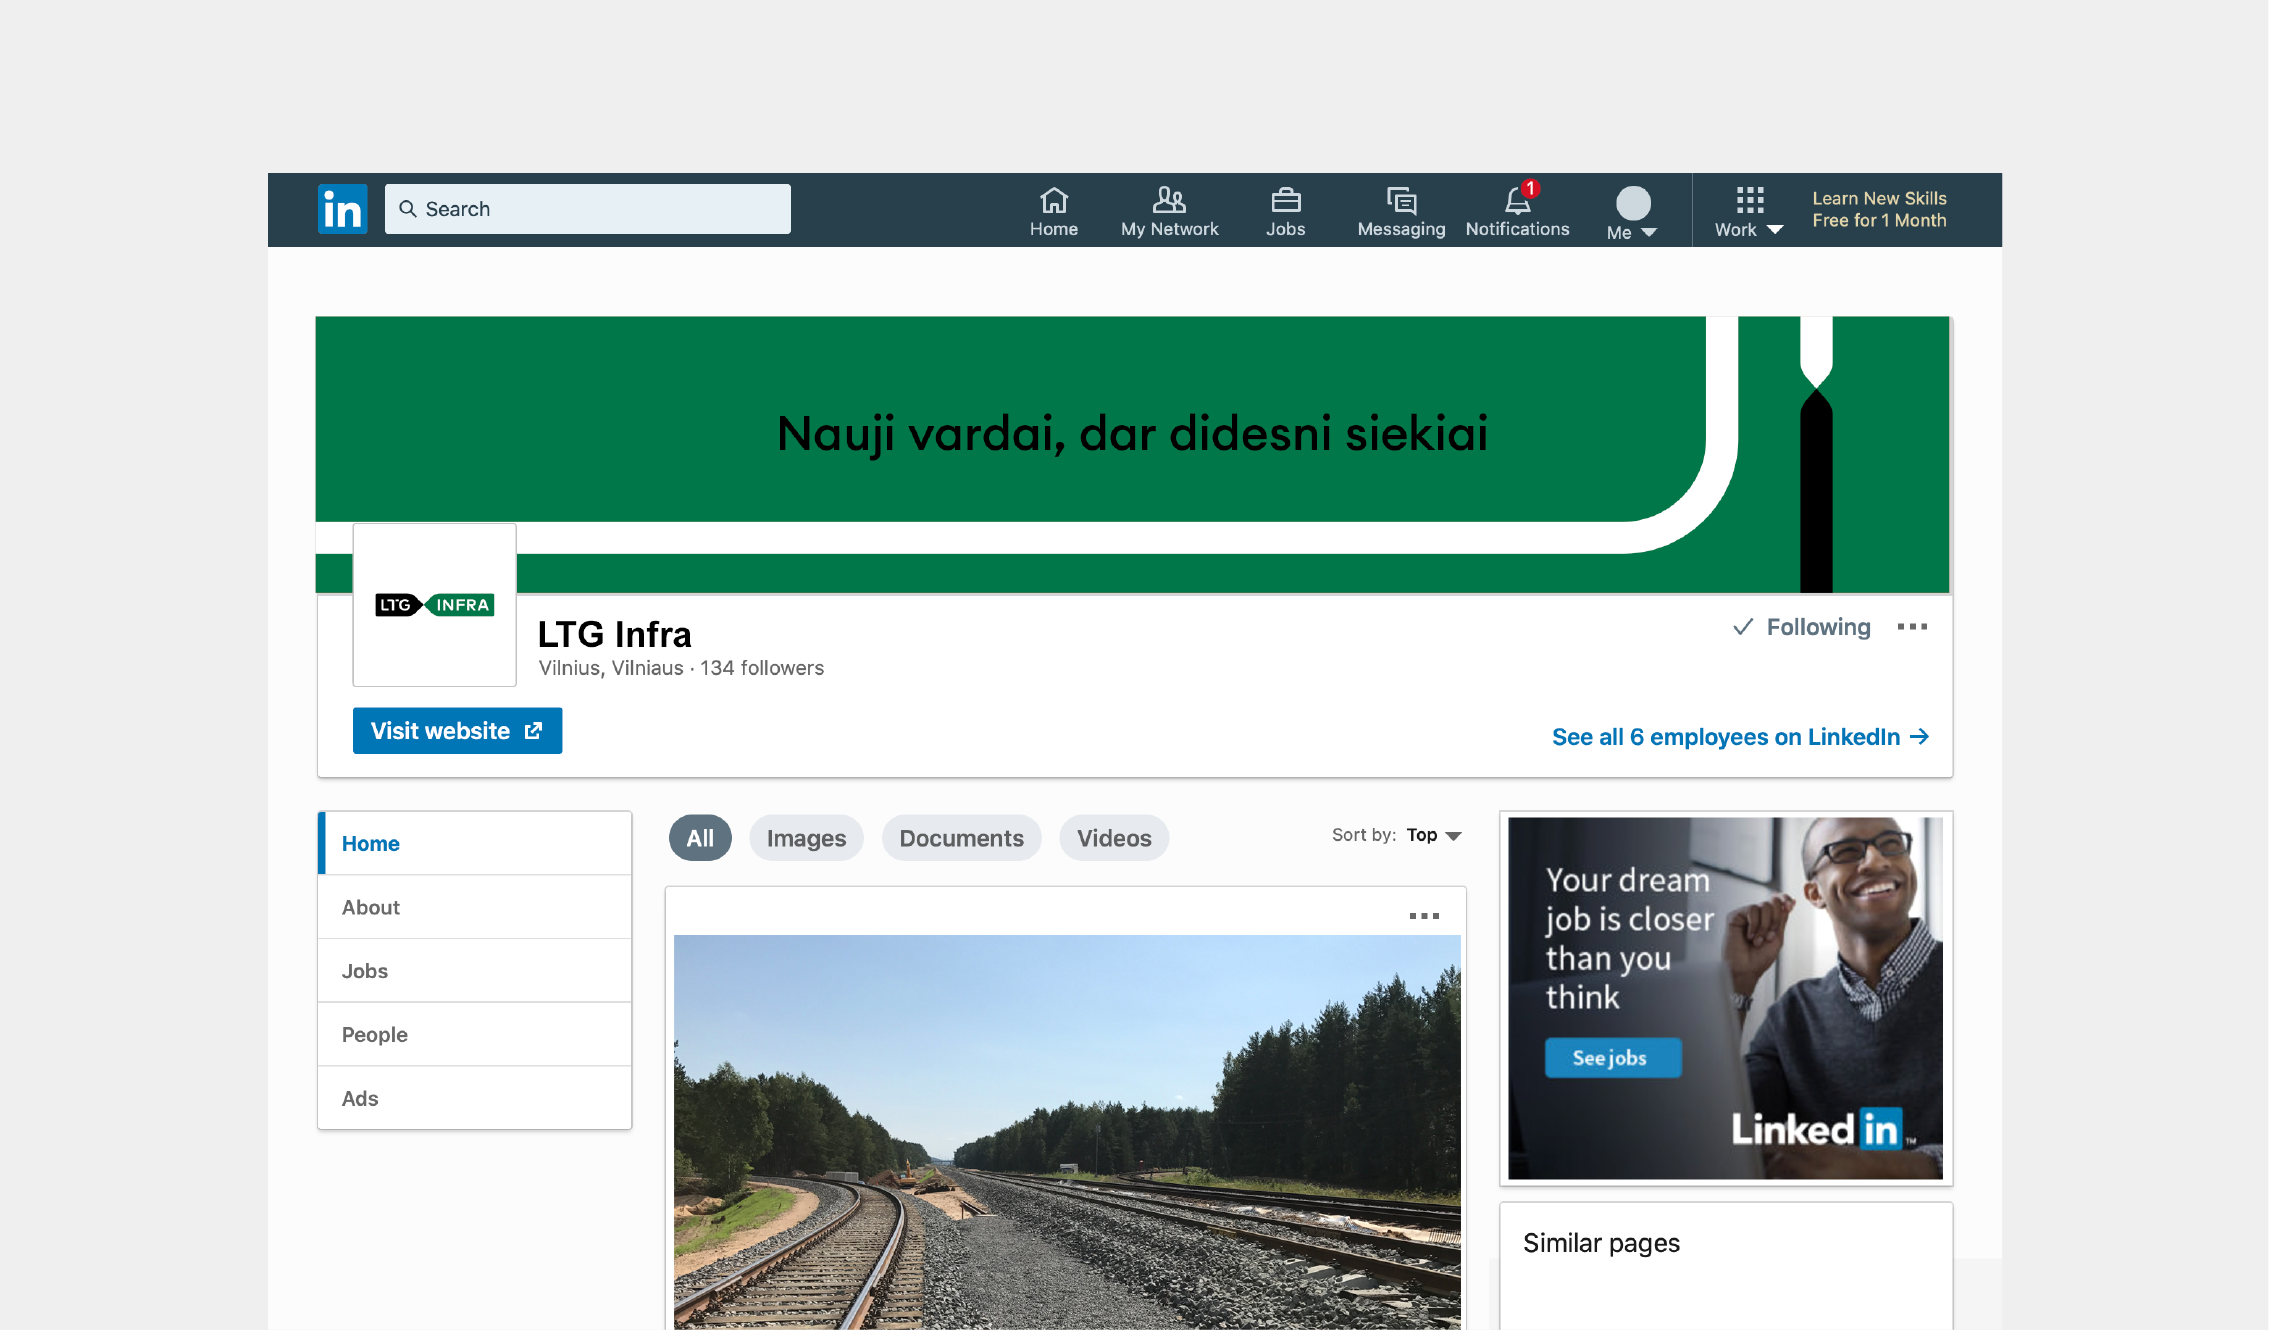2271x1330 pixels.
Task: Expand the Me profile dropdown
Action: (1632, 214)
